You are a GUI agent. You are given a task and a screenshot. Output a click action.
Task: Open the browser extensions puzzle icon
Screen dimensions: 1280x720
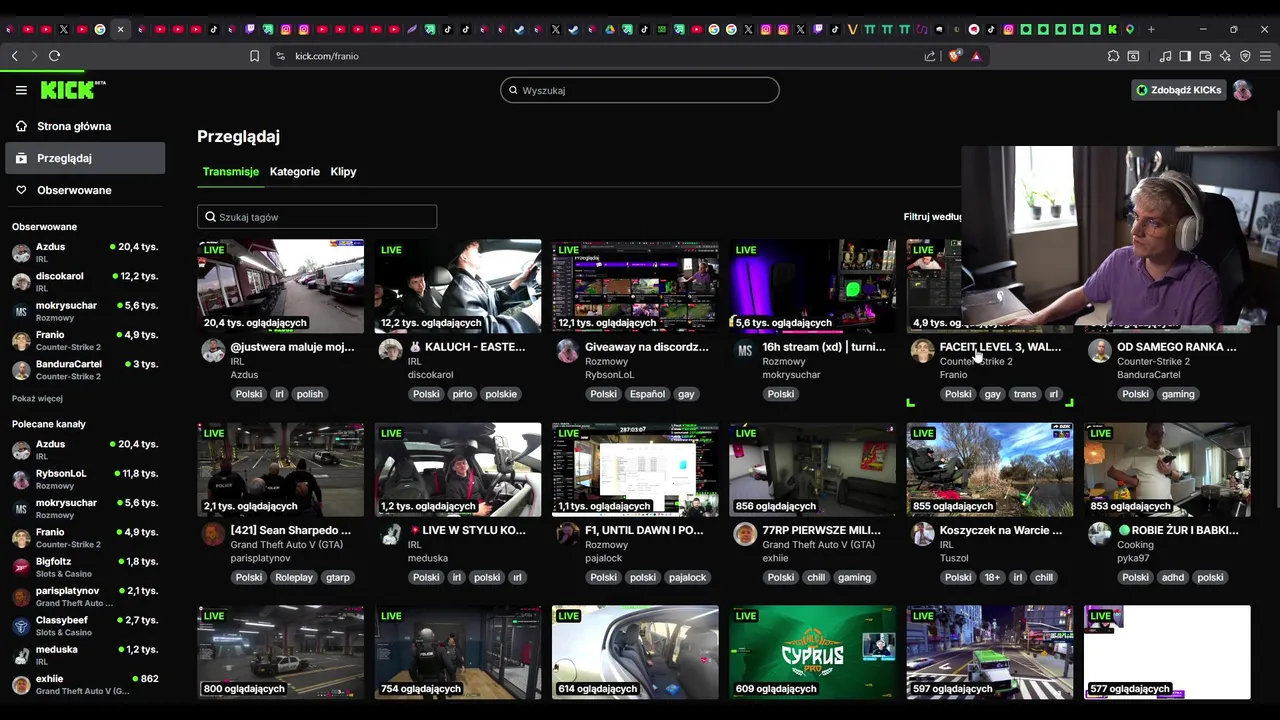[1113, 56]
